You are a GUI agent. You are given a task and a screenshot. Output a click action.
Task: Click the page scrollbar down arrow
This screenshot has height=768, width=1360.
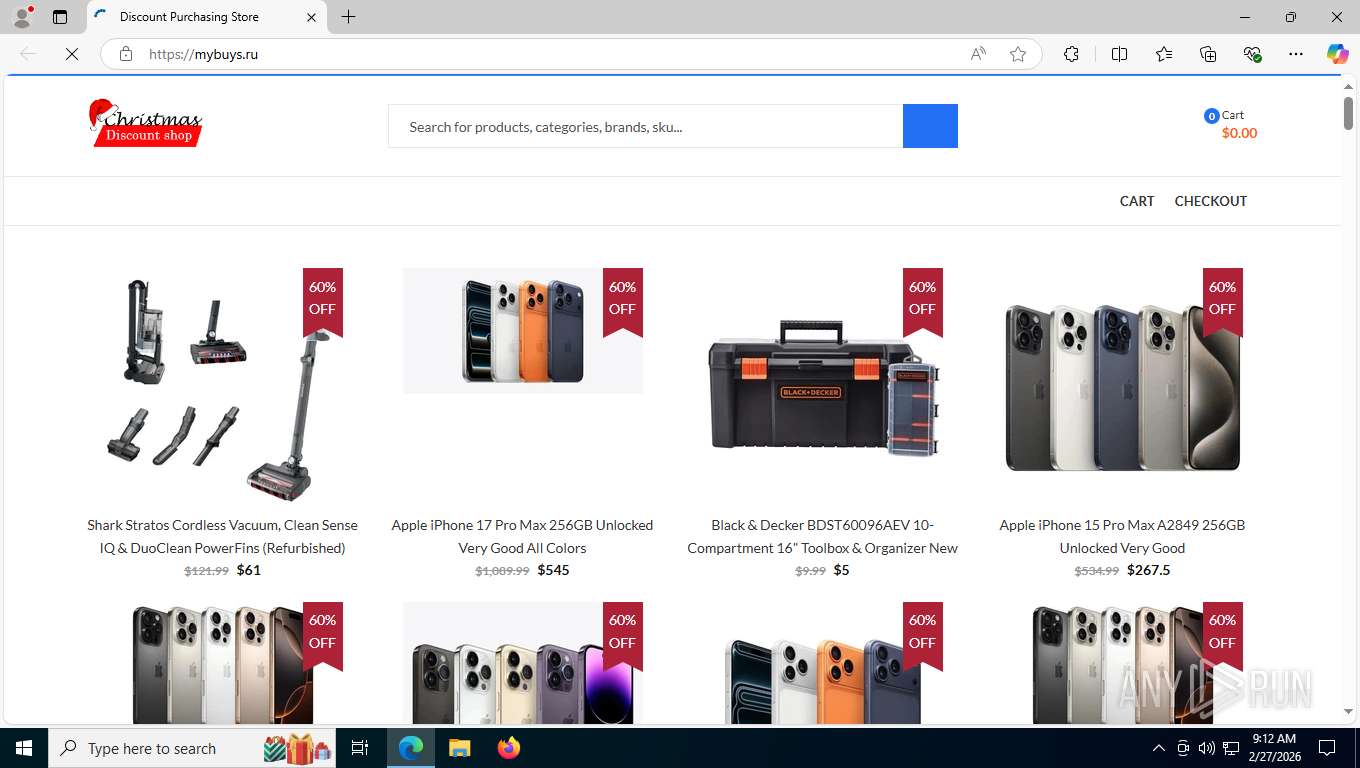(x=1348, y=712)
